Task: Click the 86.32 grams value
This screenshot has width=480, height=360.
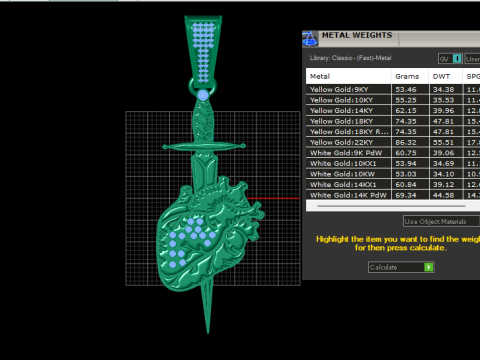Action: [406, 142]
